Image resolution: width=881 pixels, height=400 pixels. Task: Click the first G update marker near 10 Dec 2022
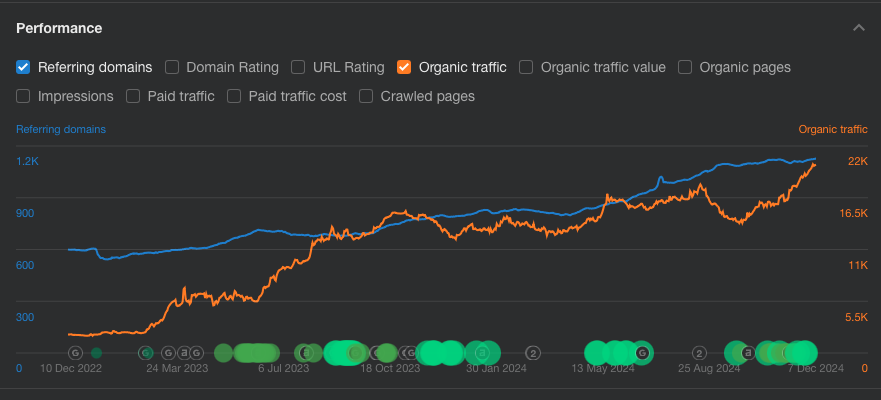[x=75, y=353]
